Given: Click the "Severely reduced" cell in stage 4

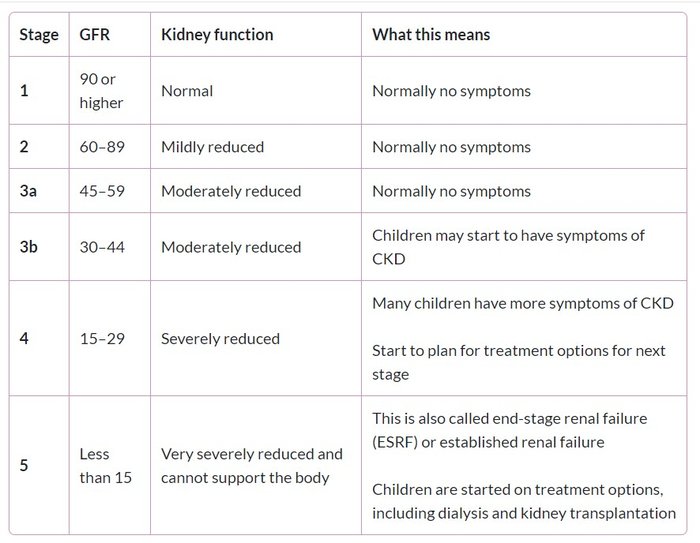Looking at the screenshot, I should coord(220,339).
